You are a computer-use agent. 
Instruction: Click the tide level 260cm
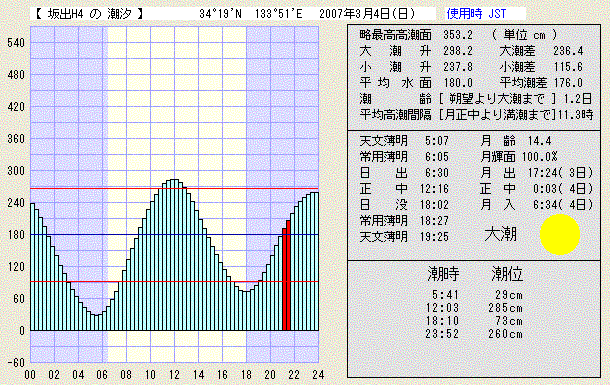click(506, 334)
